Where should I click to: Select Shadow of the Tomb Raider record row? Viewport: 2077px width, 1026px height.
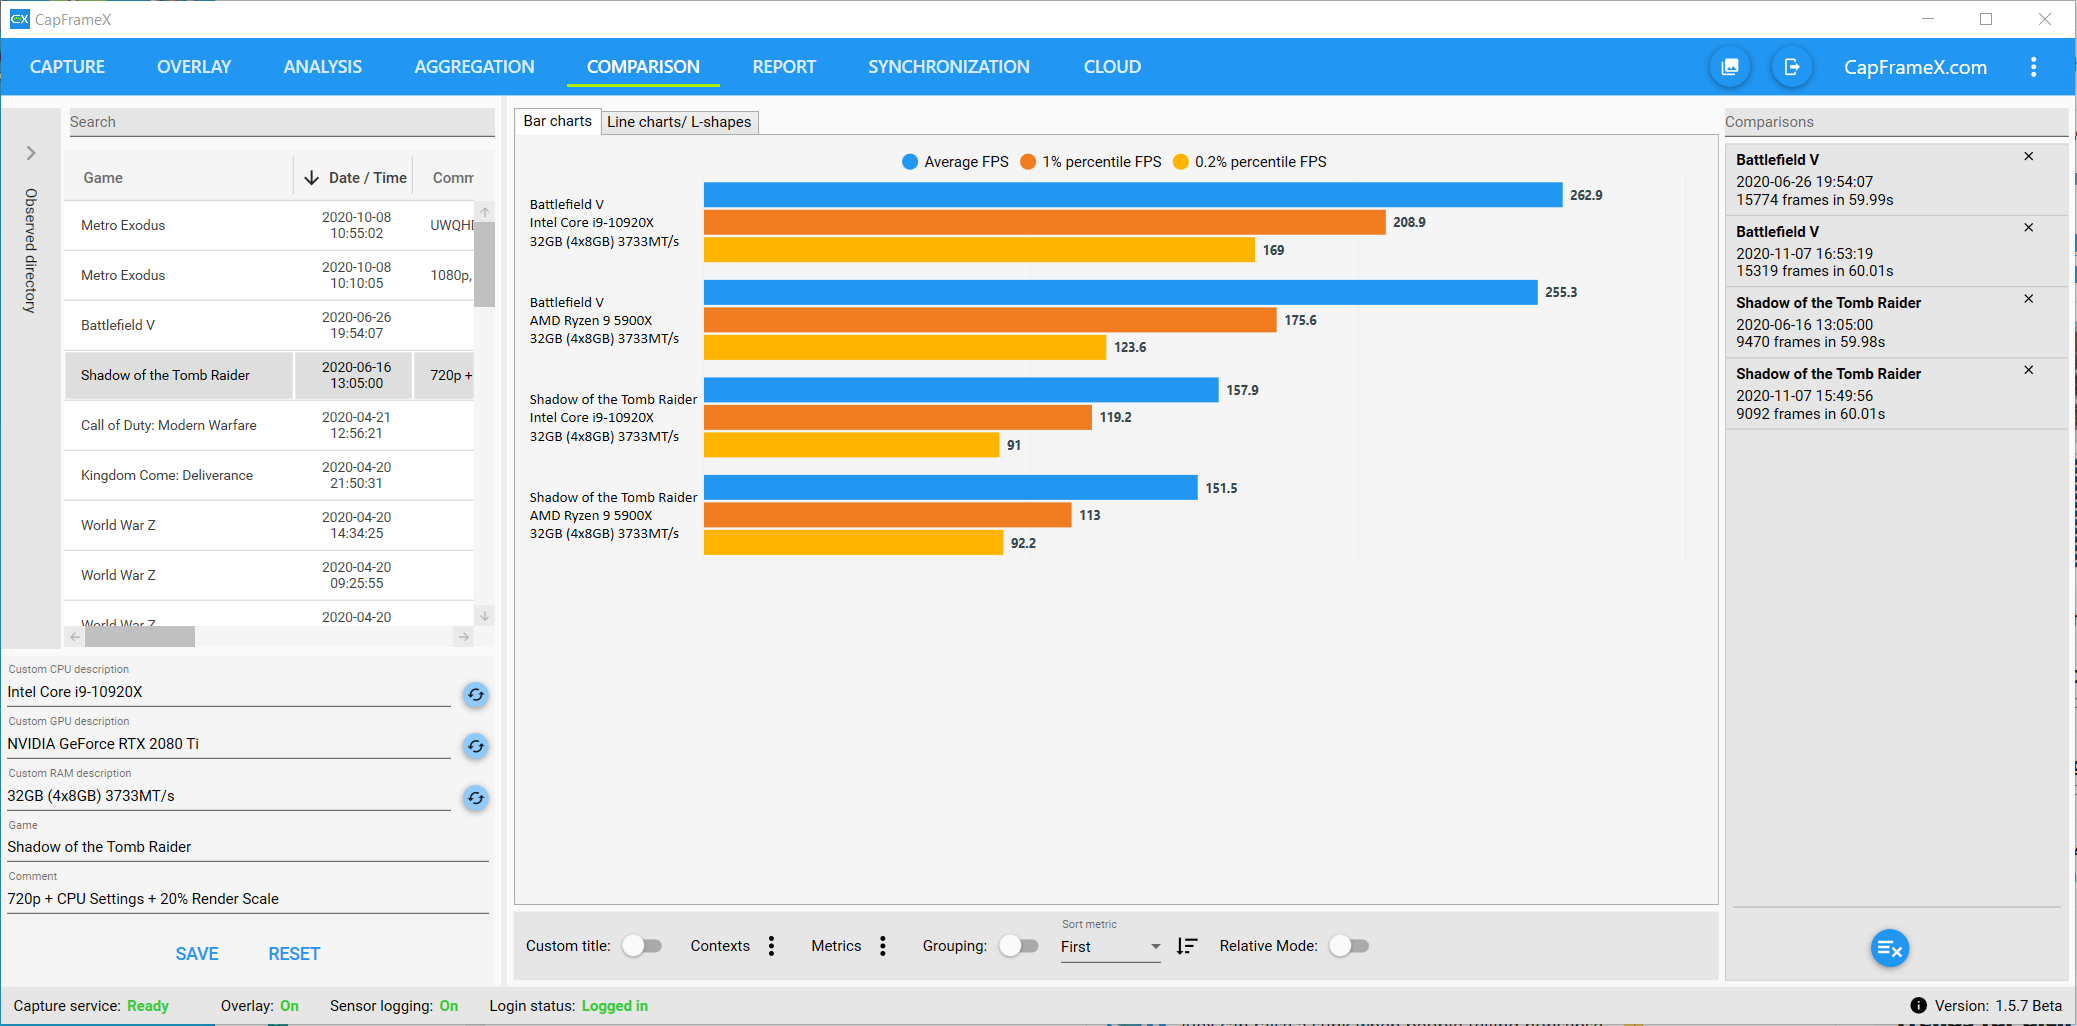click(269, 375)
